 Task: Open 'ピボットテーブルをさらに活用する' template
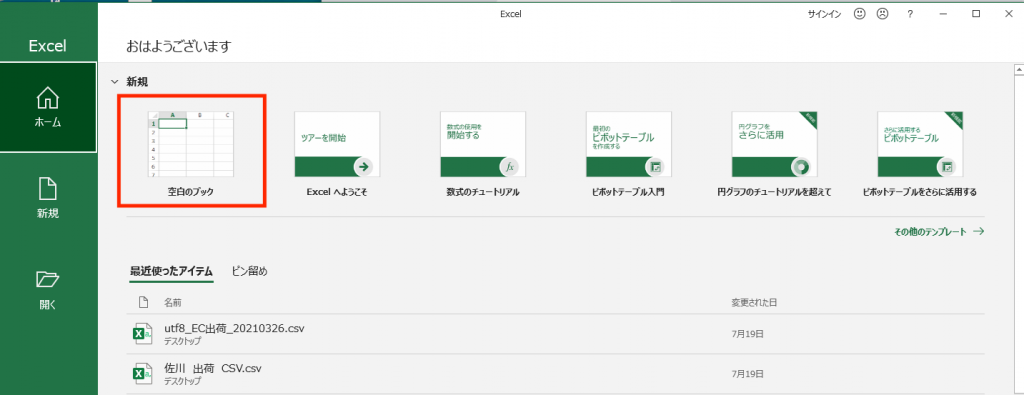pyautogui.click(x=920, y=153)
